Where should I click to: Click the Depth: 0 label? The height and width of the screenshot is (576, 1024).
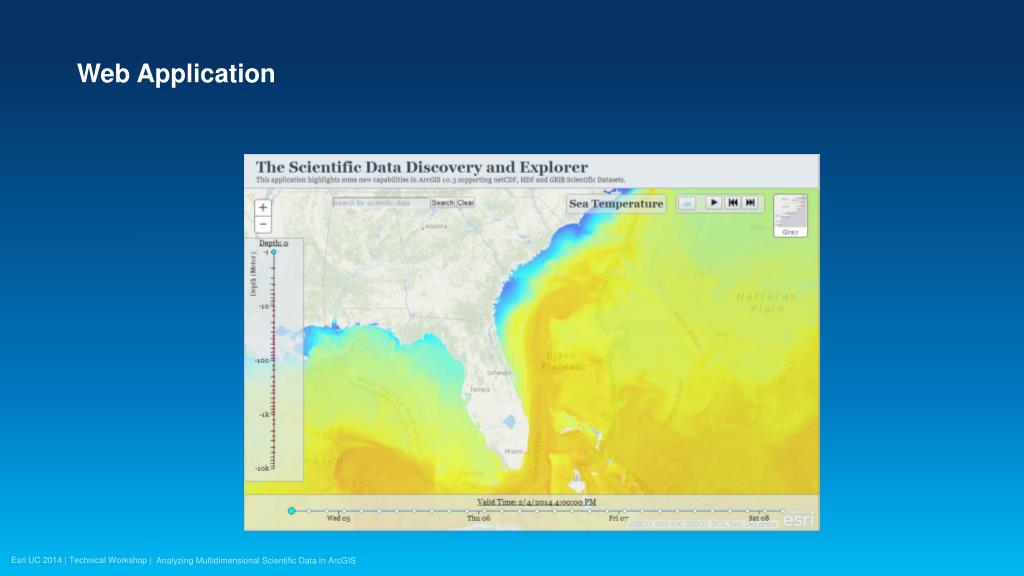pyautogui.click(x=274, y=243)
